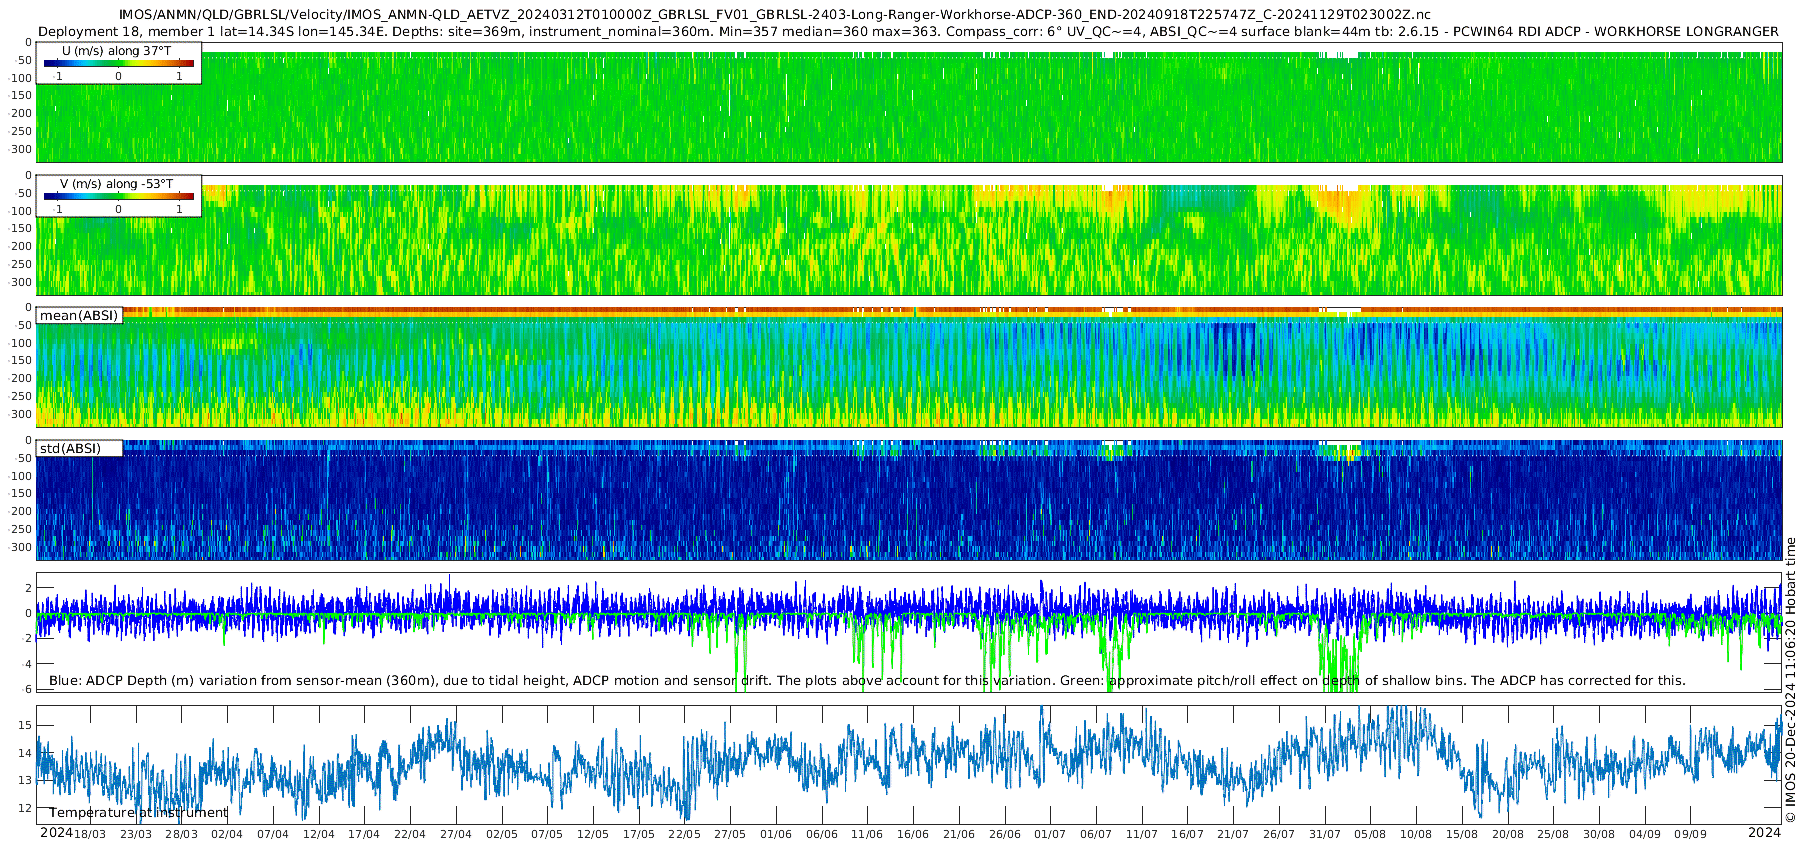Click the V (m/s) along -53°T colorbar
This screenshot has height=850, width=1800.
(x=119, y=196)
